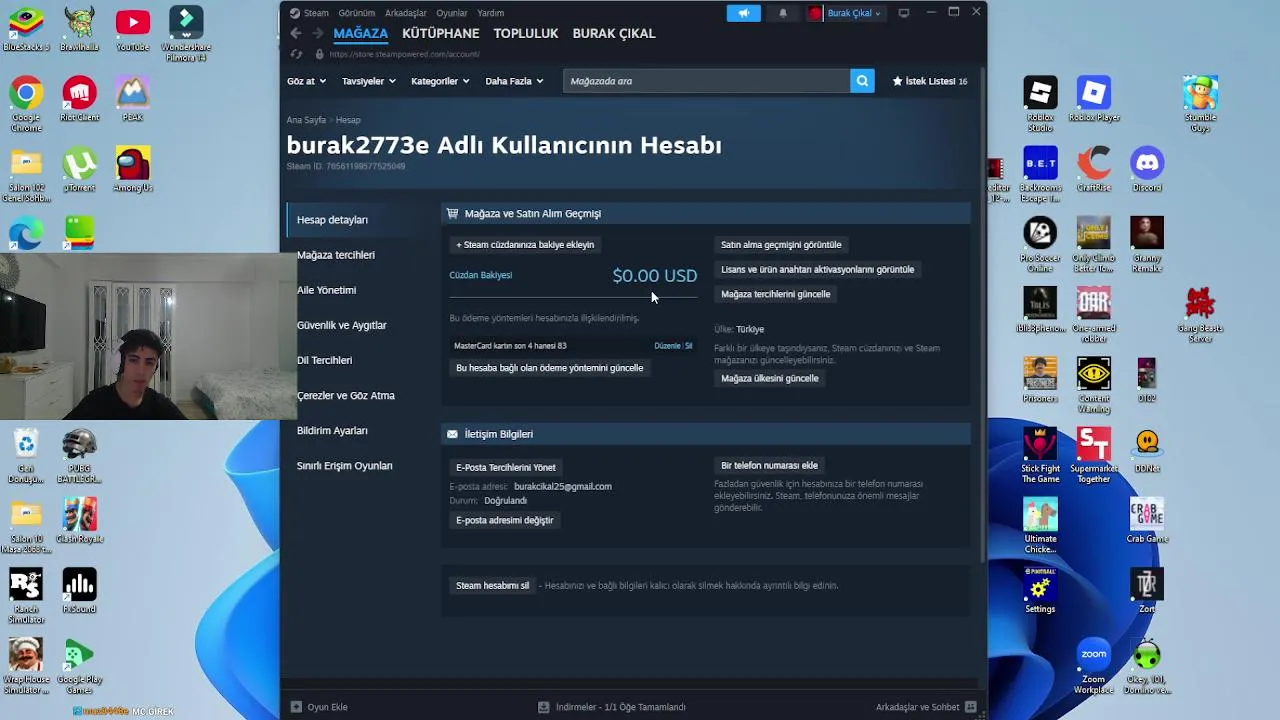Image resolution: width=1280 pixels, height=720 pixels.
Task: Open Wondershare Filmora desktop shortcut
Action: (x=186, y=34)
